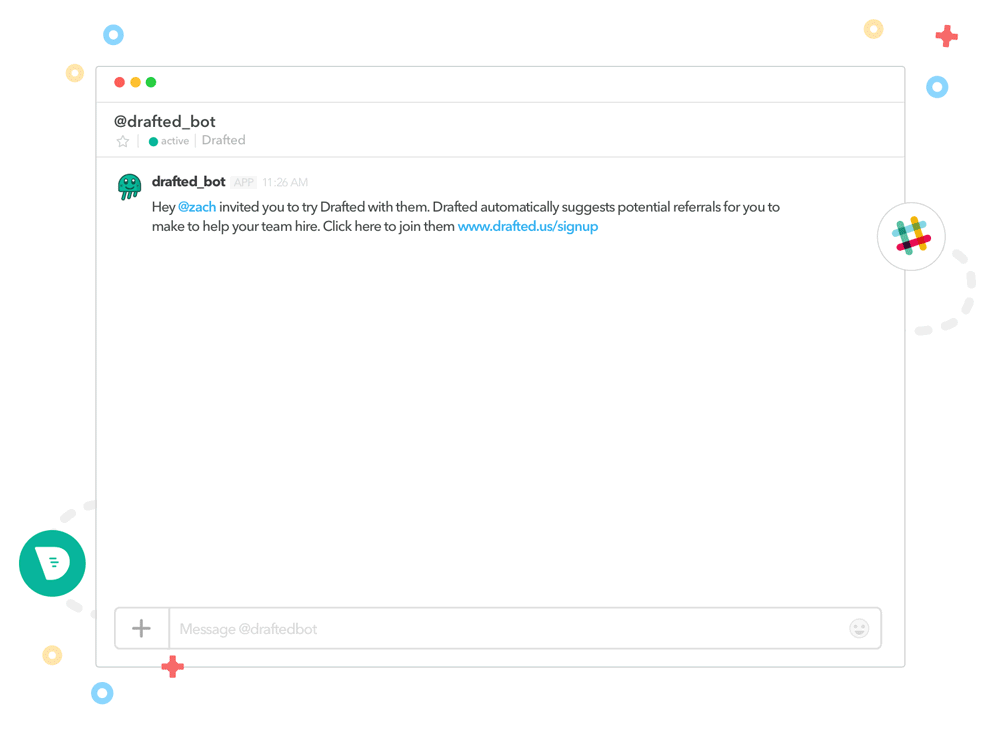Open the emoji picker smiley
Screen dimensions: 1000x733
859,628
